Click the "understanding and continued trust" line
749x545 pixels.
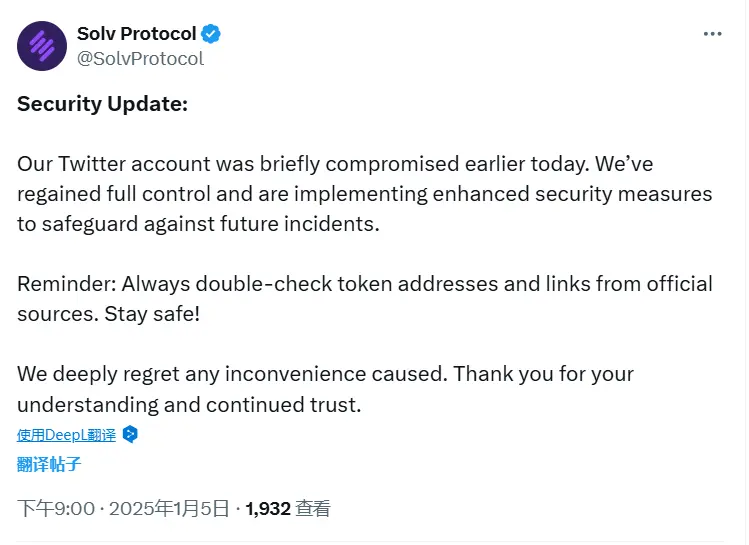point(188,404)
